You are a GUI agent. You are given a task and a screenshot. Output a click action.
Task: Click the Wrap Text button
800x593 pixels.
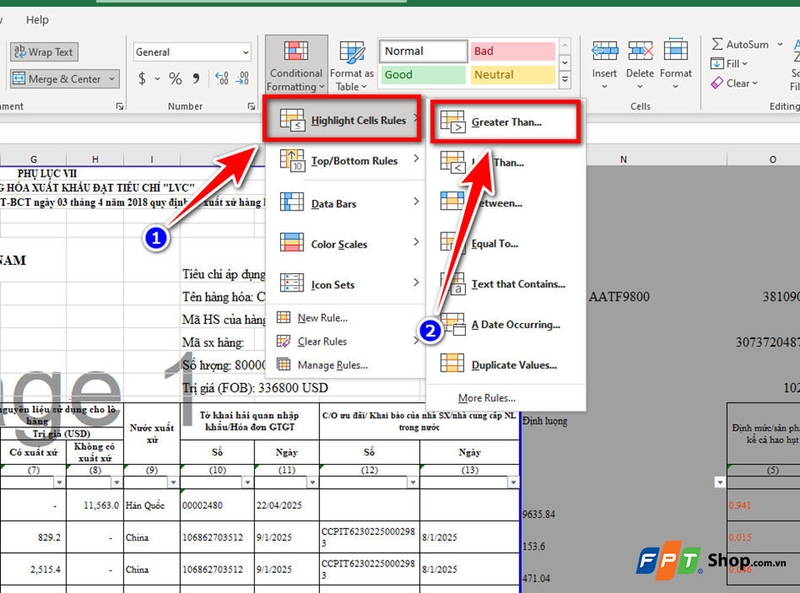point(44,52)
